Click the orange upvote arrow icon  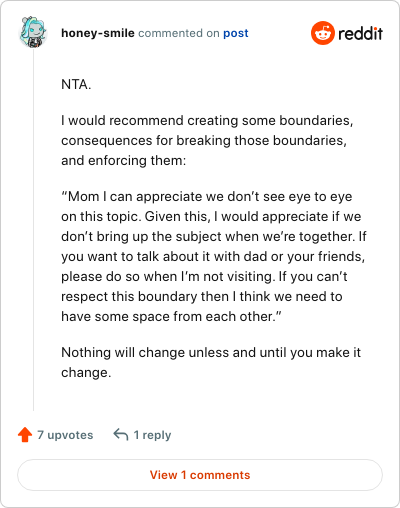pos(25,435)
